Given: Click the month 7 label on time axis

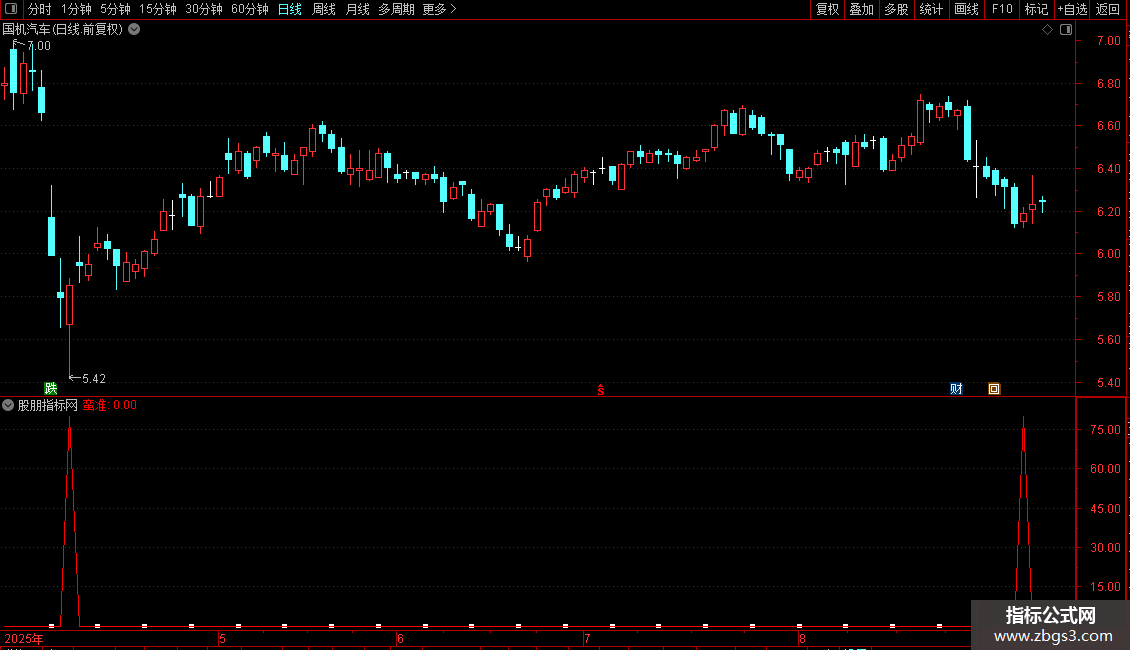Looking at the screenshot, I should [x=587, y=638].
